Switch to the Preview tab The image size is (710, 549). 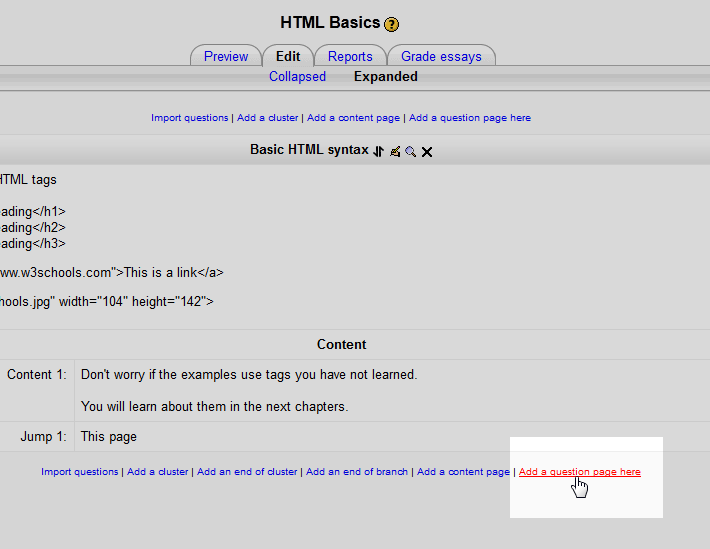coord(226,56)
